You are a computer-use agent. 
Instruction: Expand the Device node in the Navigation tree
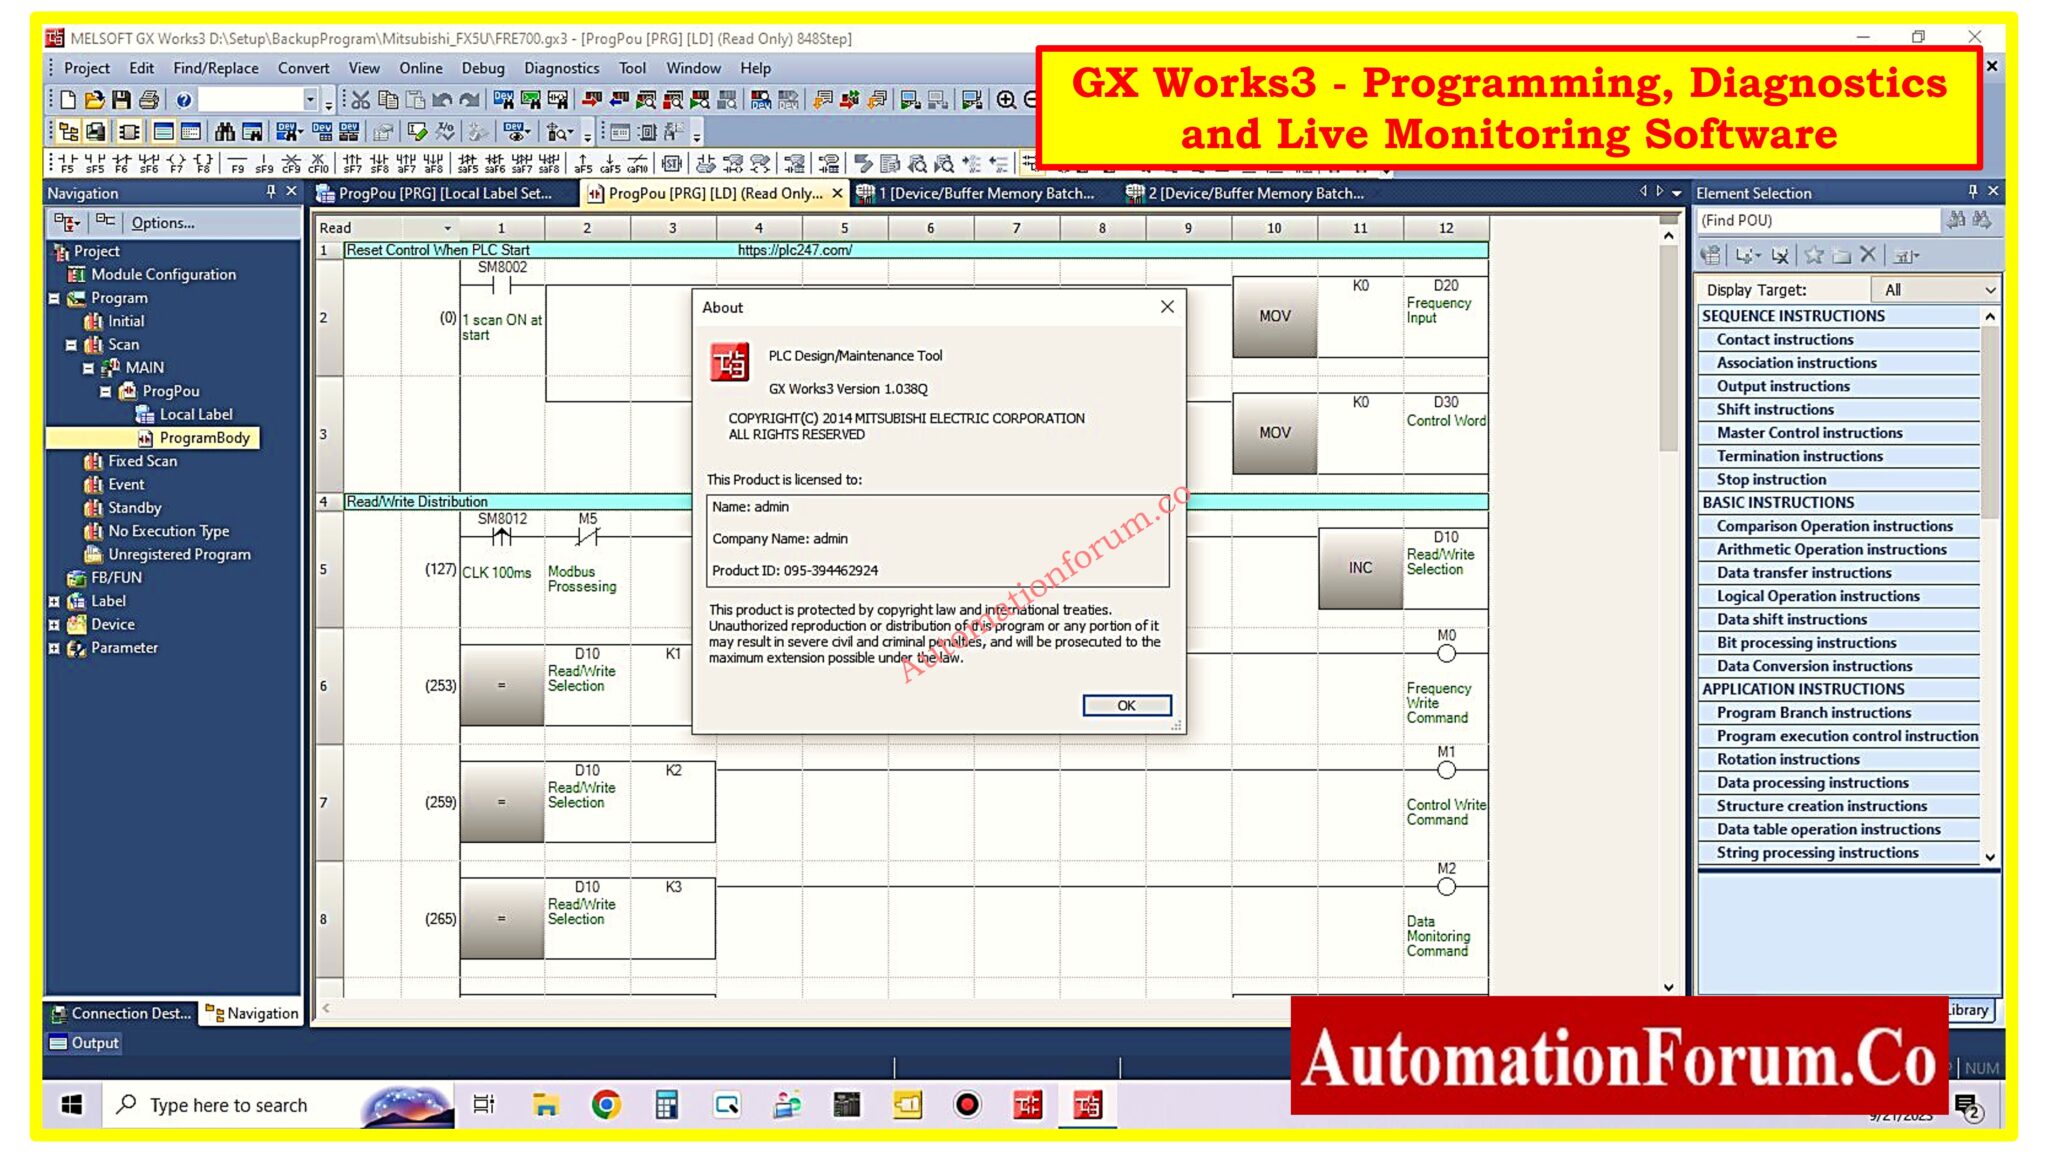[52, 624]
